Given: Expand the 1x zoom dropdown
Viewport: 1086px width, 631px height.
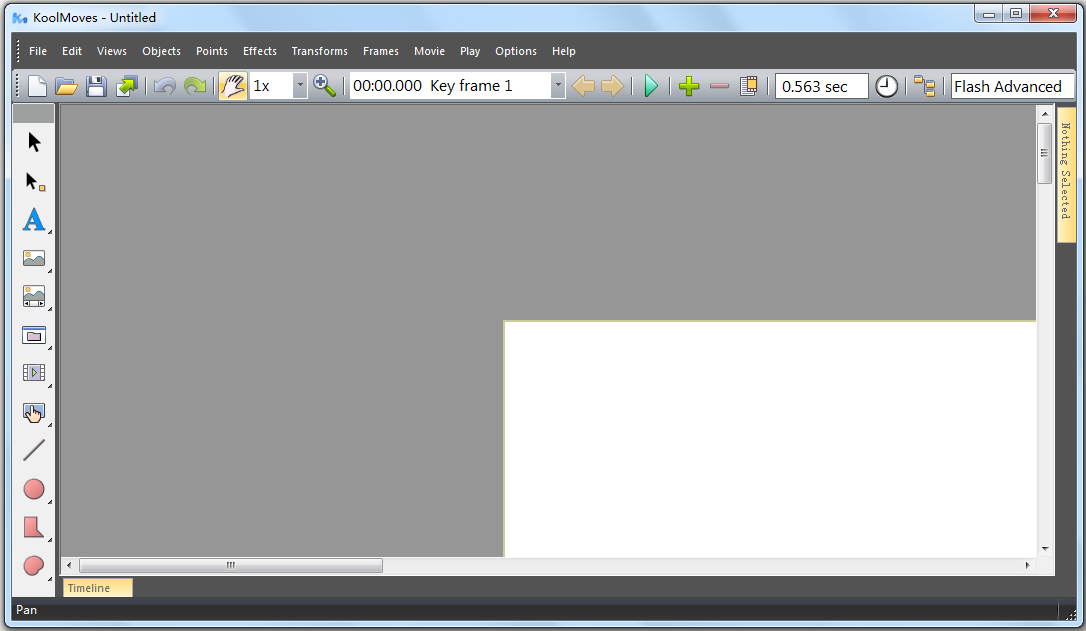Looking at the screenshot, I should pos(300,86).
